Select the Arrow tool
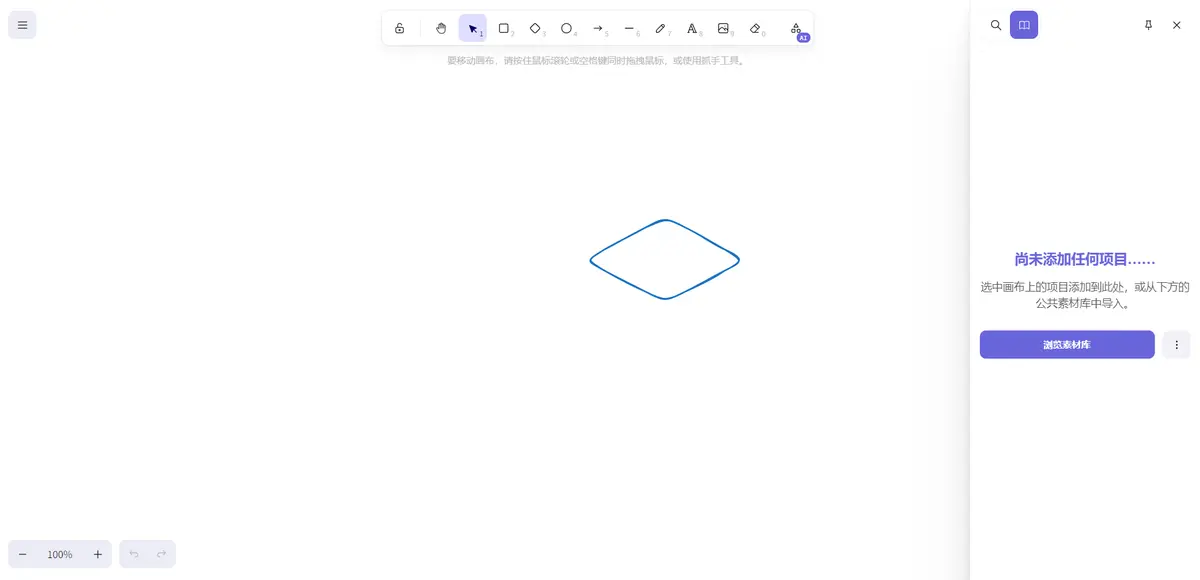Viewport: 1200px width, 580px height. click(x=598, y=28)
